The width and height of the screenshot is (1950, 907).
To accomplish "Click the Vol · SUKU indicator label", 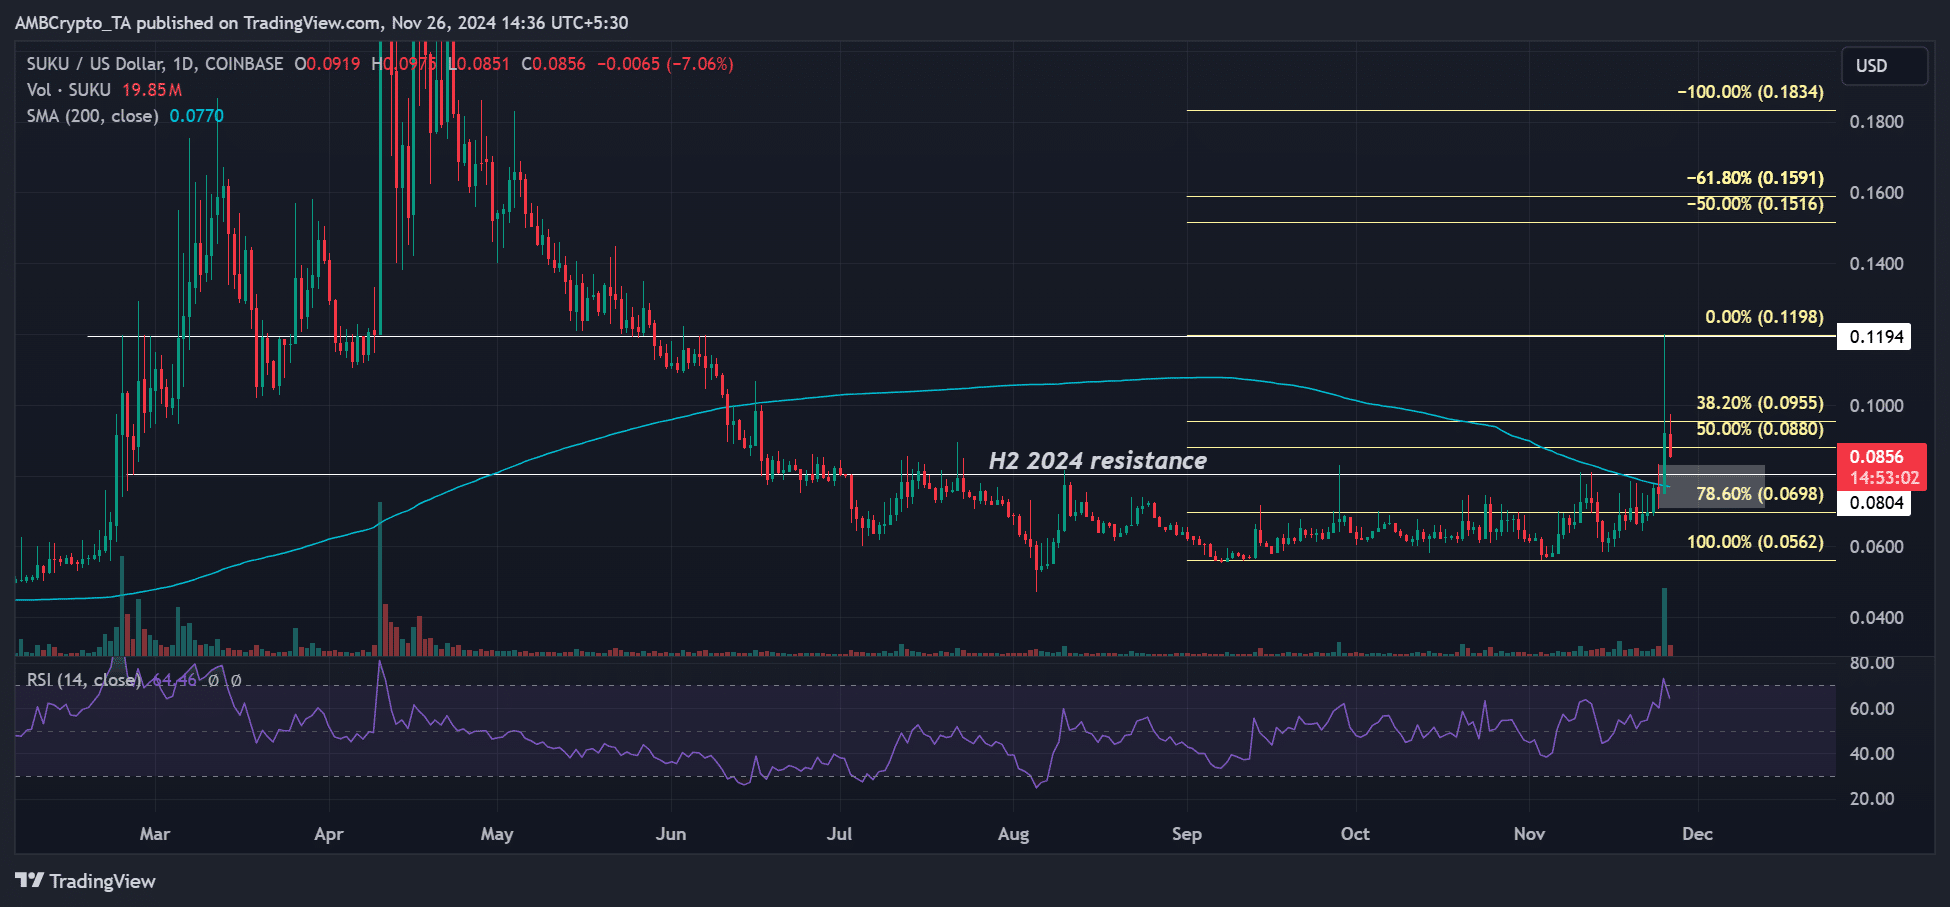I will point(69,90).
